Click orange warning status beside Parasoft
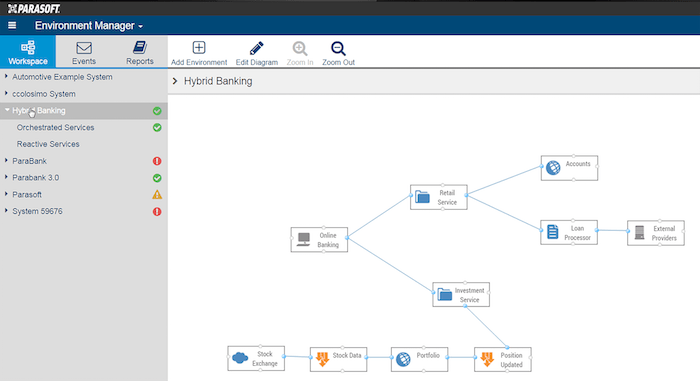The width and height of the screenshot is (700, 381). 157,194
